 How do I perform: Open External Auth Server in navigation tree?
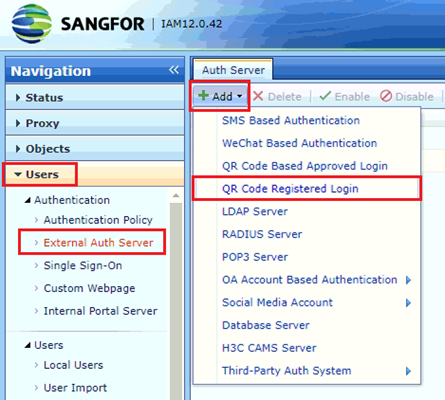pos(98,243)
